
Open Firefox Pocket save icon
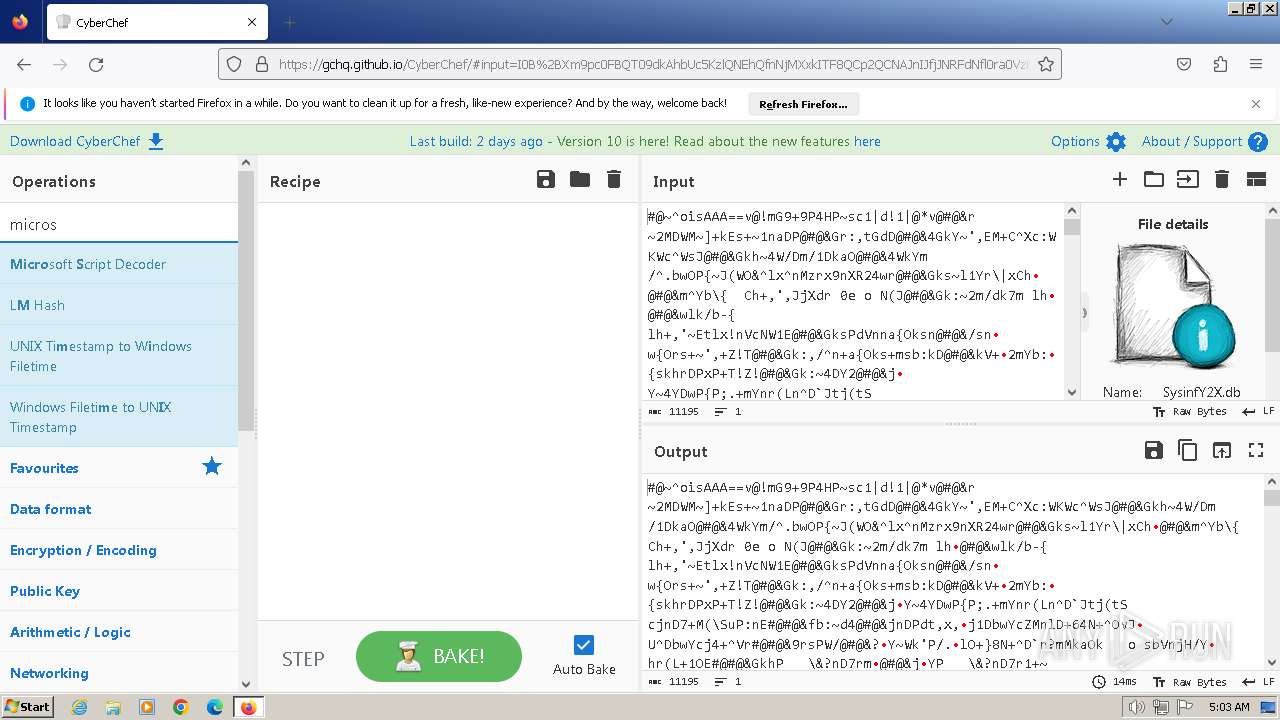pyautogui.click(x=1184, y=64)
